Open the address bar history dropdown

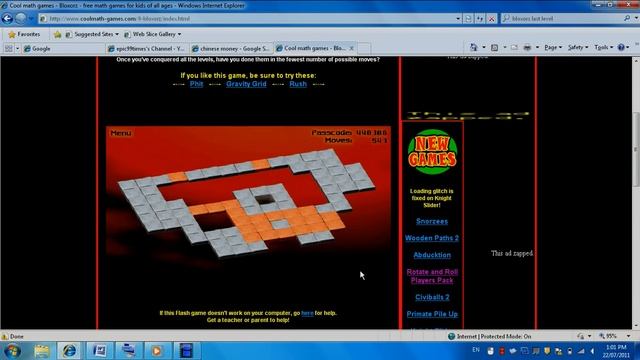point(458,19)
